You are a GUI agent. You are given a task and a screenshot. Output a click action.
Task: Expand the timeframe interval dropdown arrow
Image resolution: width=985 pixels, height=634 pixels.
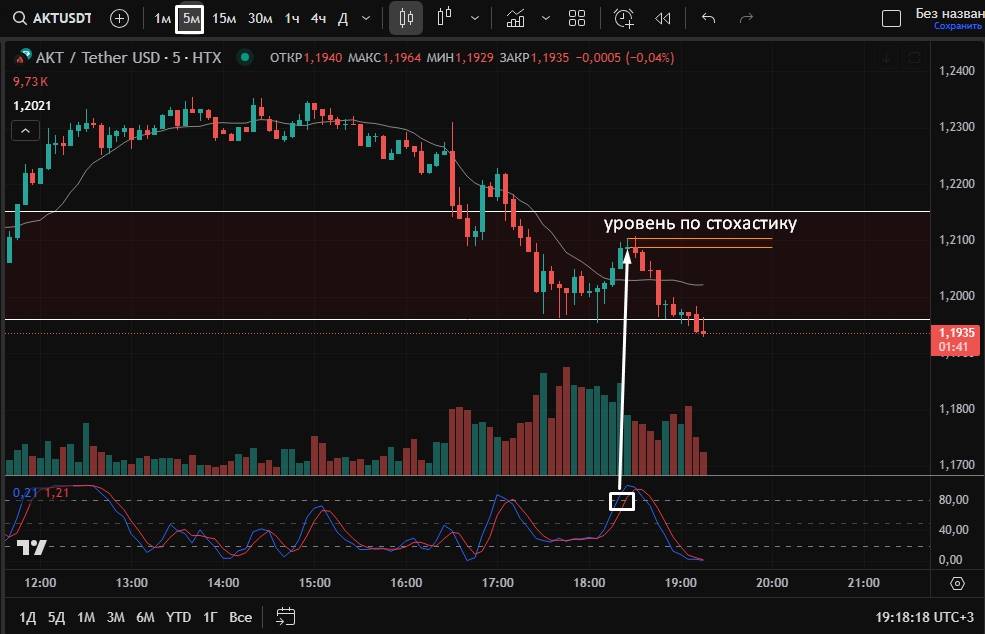pos(366,18)
